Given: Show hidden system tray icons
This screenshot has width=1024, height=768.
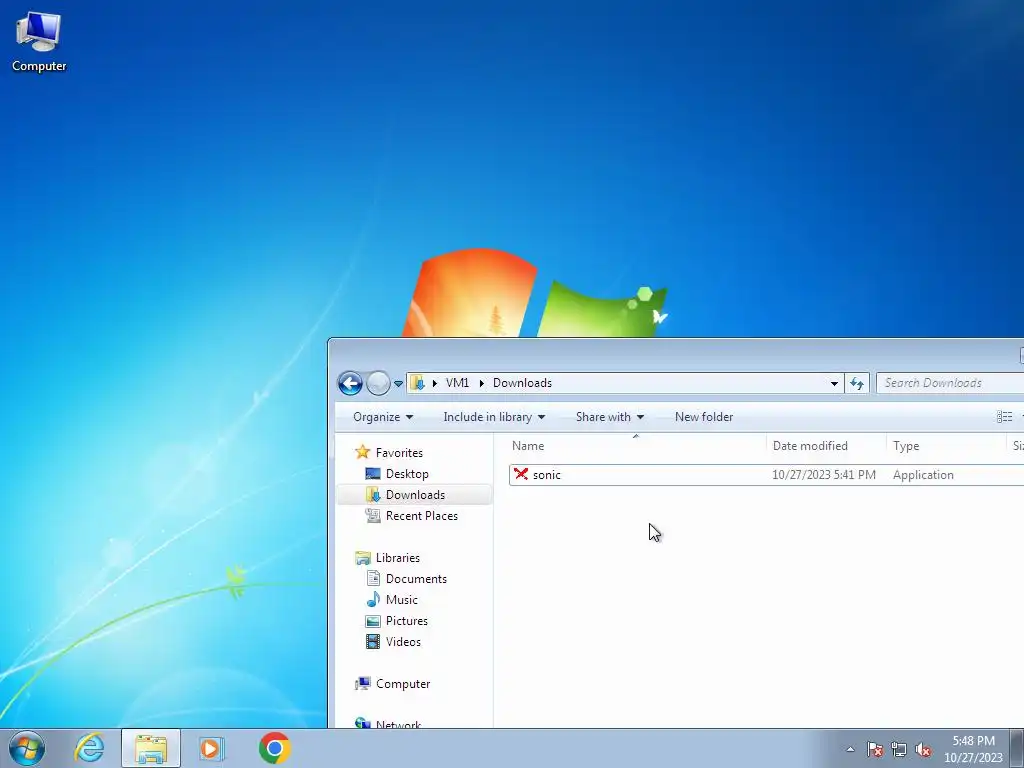Looking at the screenshot, I should [x=850, y=749].
